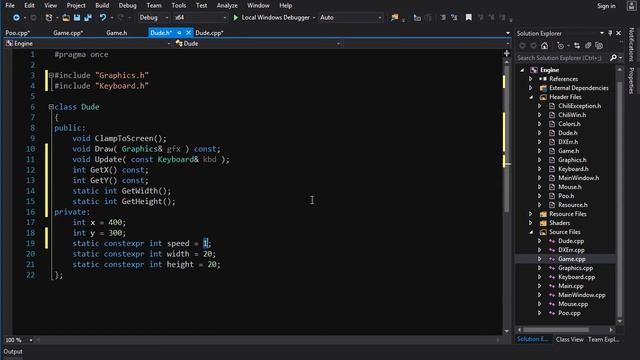
Task: Open the zoom level dropdown
Action: (31, 340)
